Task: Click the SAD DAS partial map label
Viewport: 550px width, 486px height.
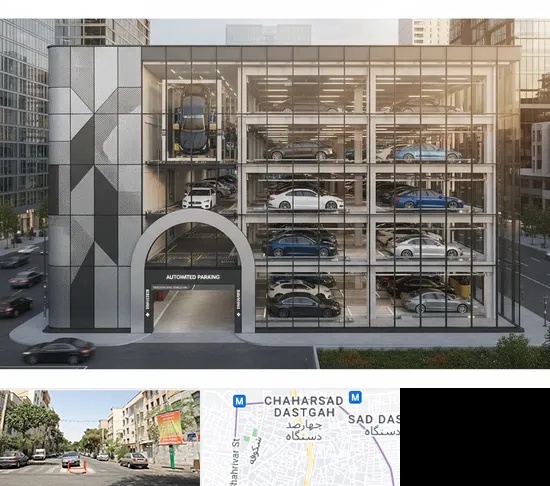Action: tap(374, 419)
